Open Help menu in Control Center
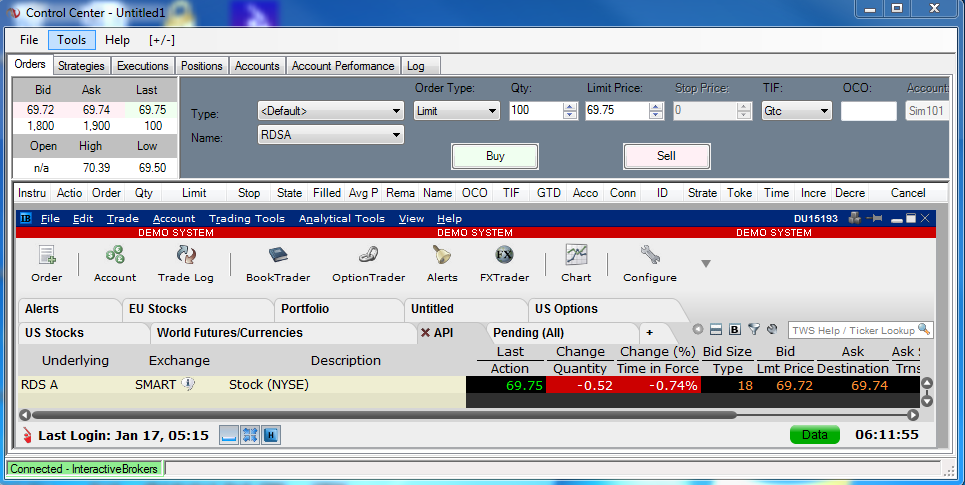The width and height of the screenshot is (965, 485). point(117,40)
